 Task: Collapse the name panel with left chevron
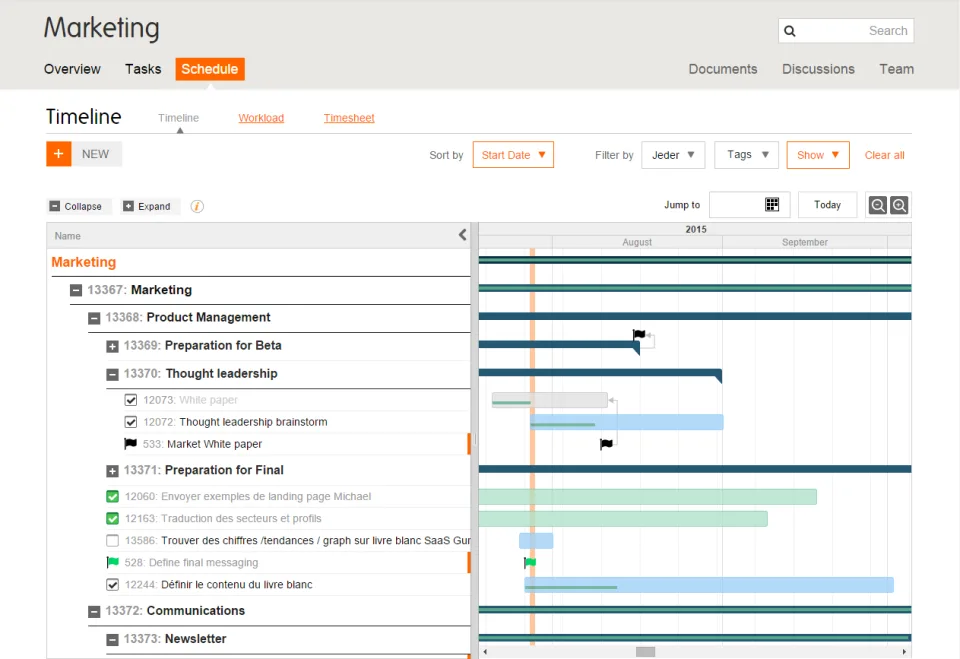pyautogui.click(x=462, y=235)
